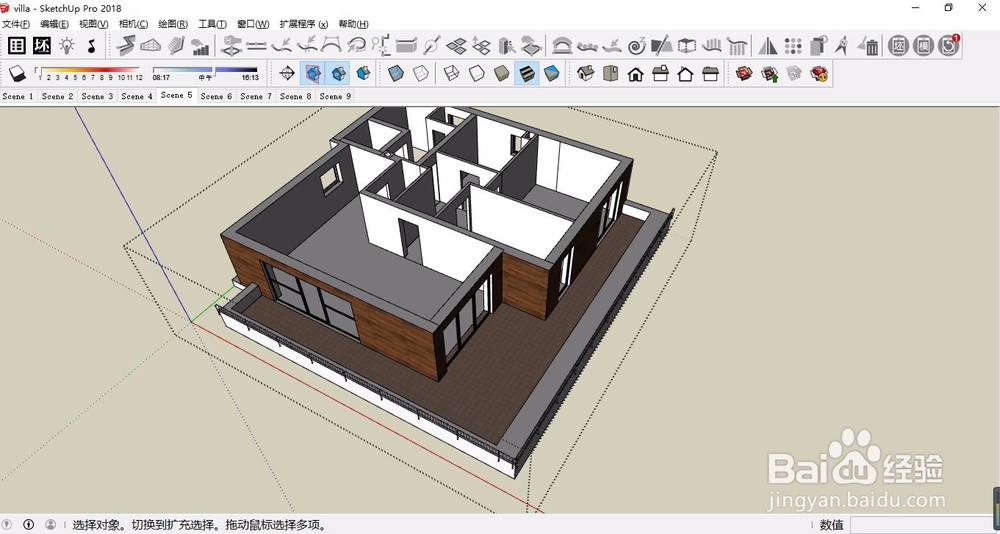The height and width of the screenshot is (534, 1000).
Task: Click the black grid table icon
Action: (x=17, y=45)
